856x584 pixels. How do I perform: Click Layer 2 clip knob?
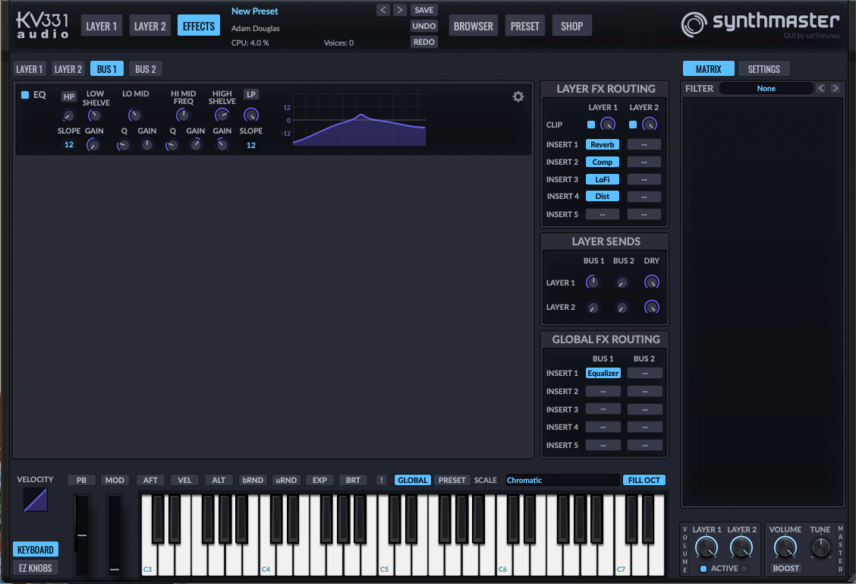point(649,124)
